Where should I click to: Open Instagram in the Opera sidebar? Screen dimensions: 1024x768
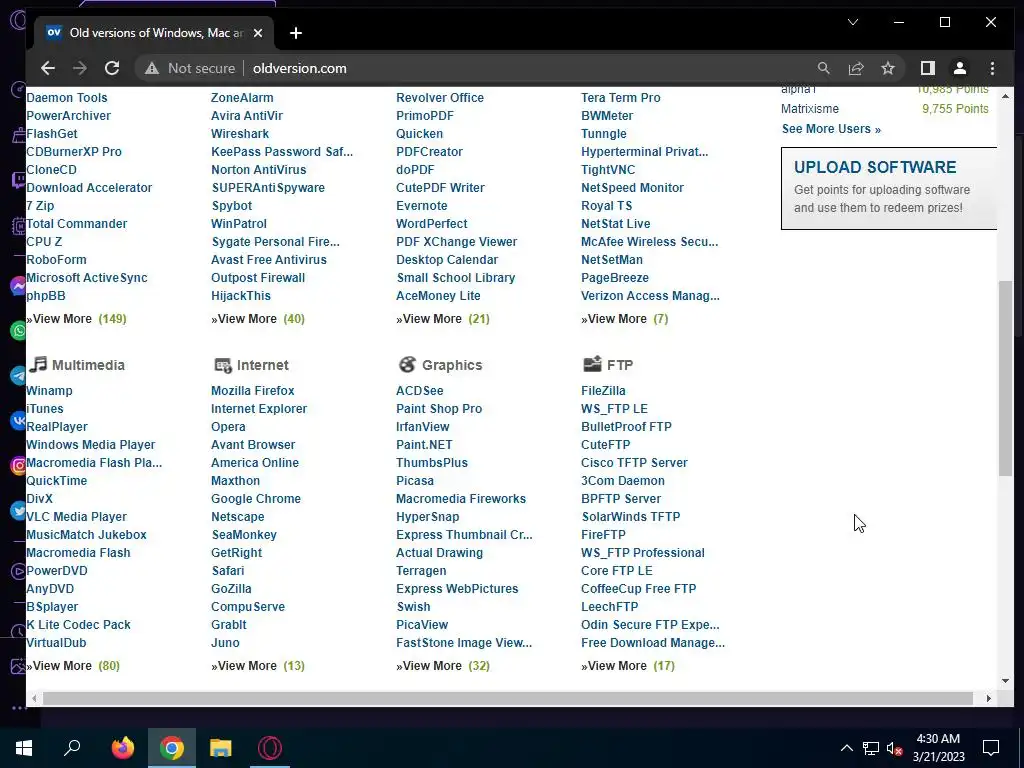tap(18, 466)
